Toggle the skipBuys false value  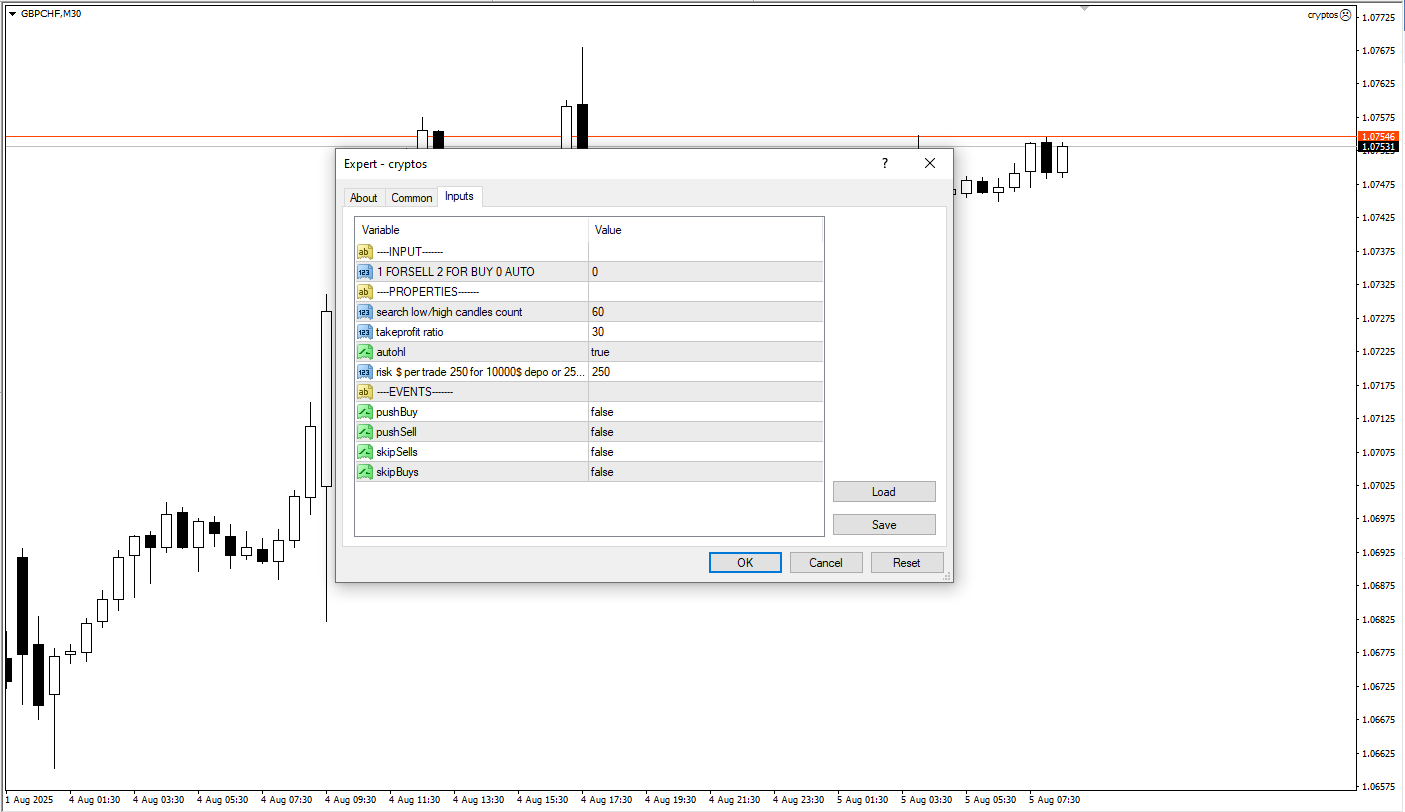pos(705,472)
